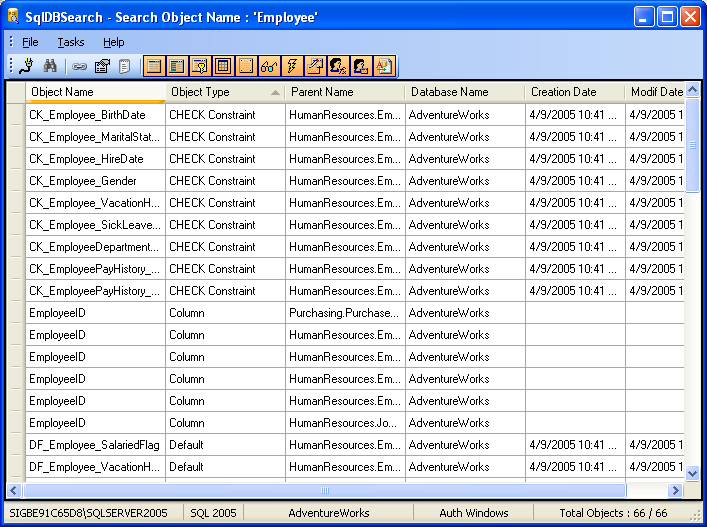Screen dimensions: 707x527
Task: Click the horizontal scrollbar left arrow
Action: (x=14, y=490)
